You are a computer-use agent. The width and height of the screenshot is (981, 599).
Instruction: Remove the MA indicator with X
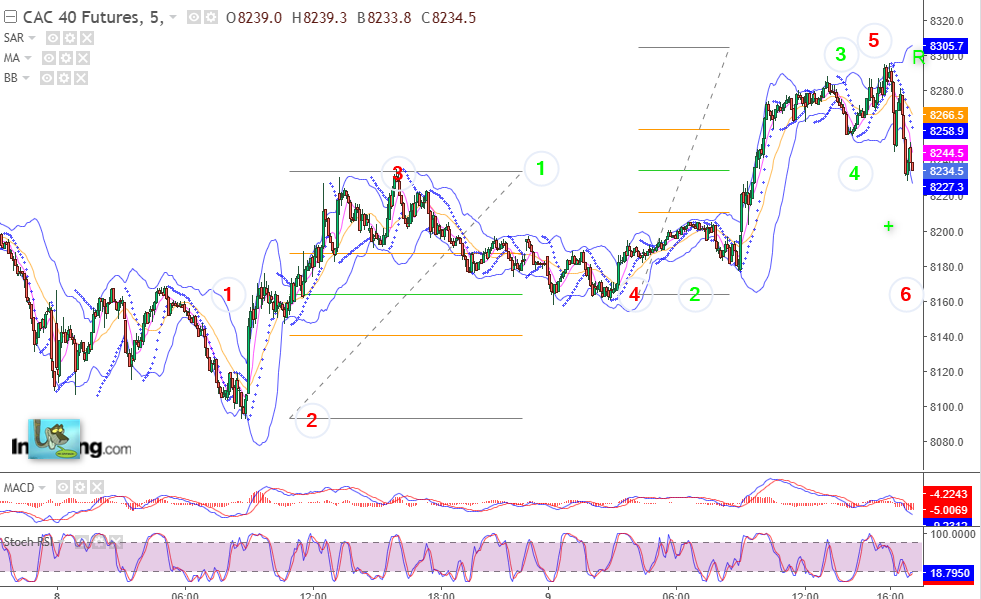83,58
